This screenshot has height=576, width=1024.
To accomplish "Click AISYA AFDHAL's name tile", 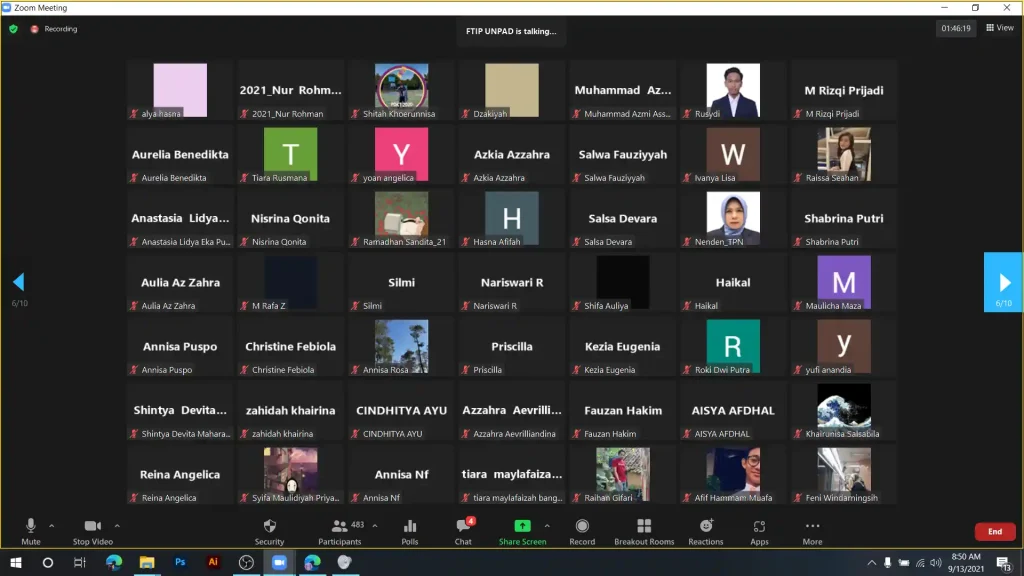I will coord(733,410).
